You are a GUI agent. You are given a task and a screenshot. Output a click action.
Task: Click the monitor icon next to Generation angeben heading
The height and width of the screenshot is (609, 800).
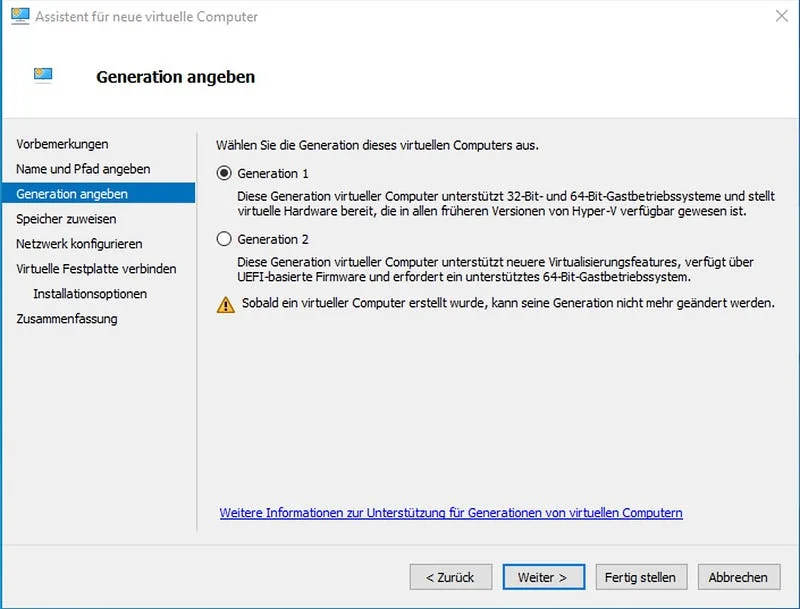42,74
